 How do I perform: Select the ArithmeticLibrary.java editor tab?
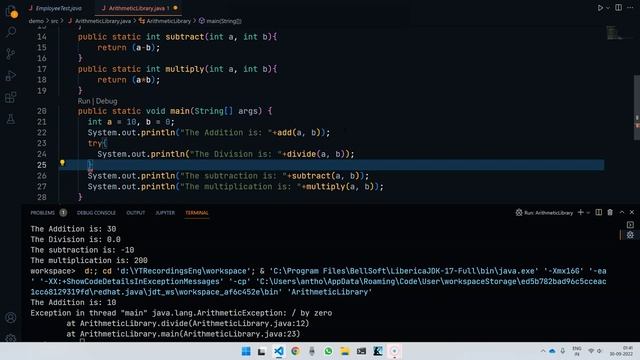[x=137, y=8]
